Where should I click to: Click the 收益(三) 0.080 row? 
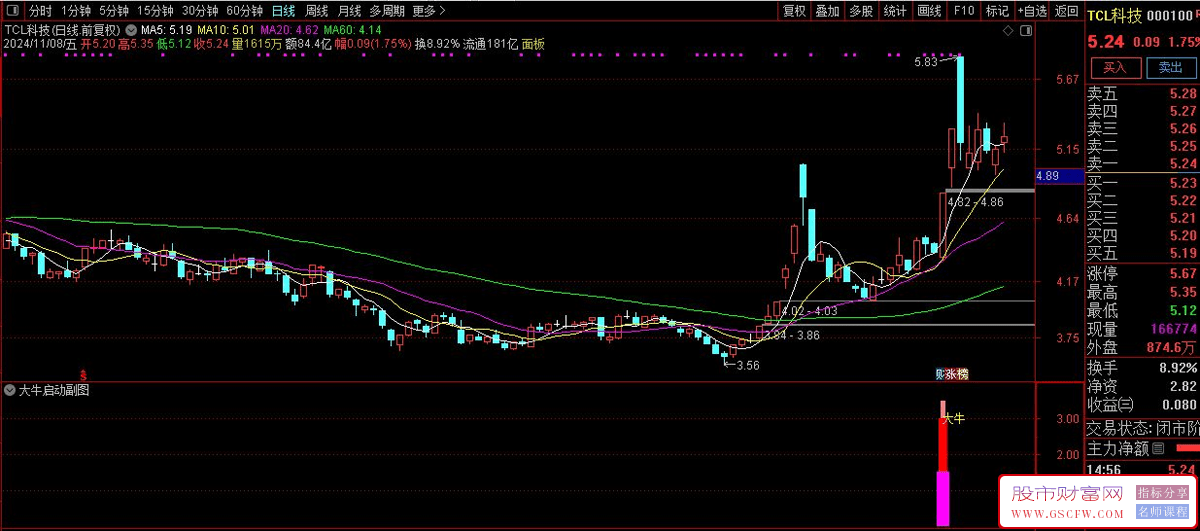[x=1142, y=404]
